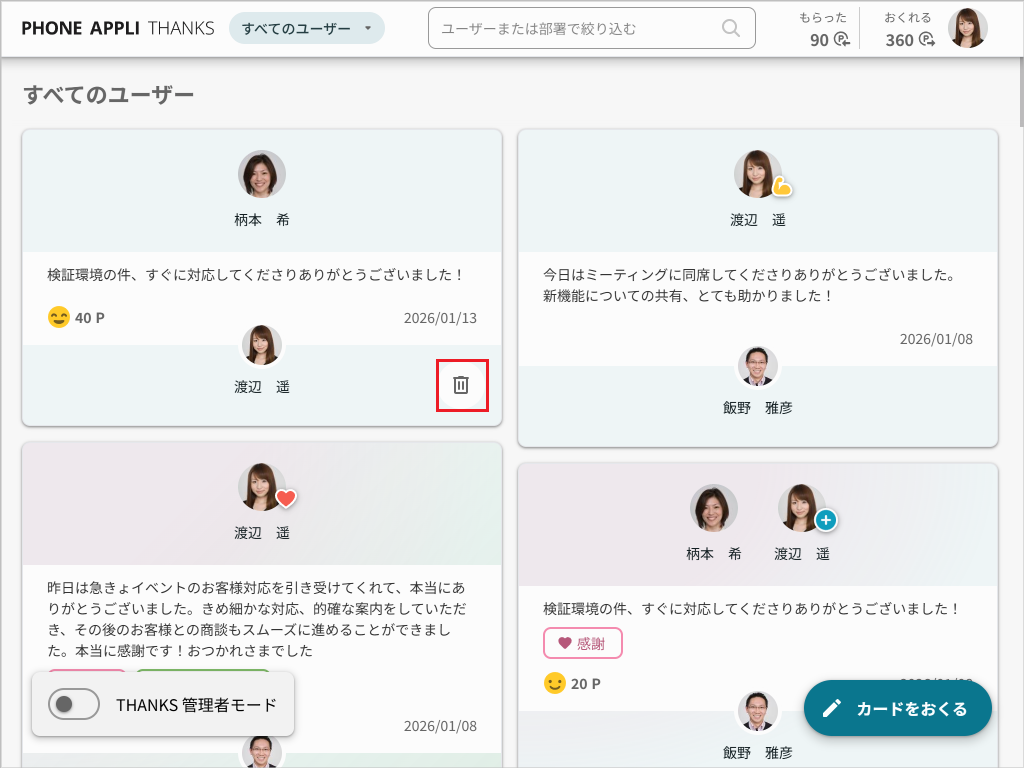Click 渡辺 遥's avatar with the plus badge
1024x768 pixels.
[801, 508]
